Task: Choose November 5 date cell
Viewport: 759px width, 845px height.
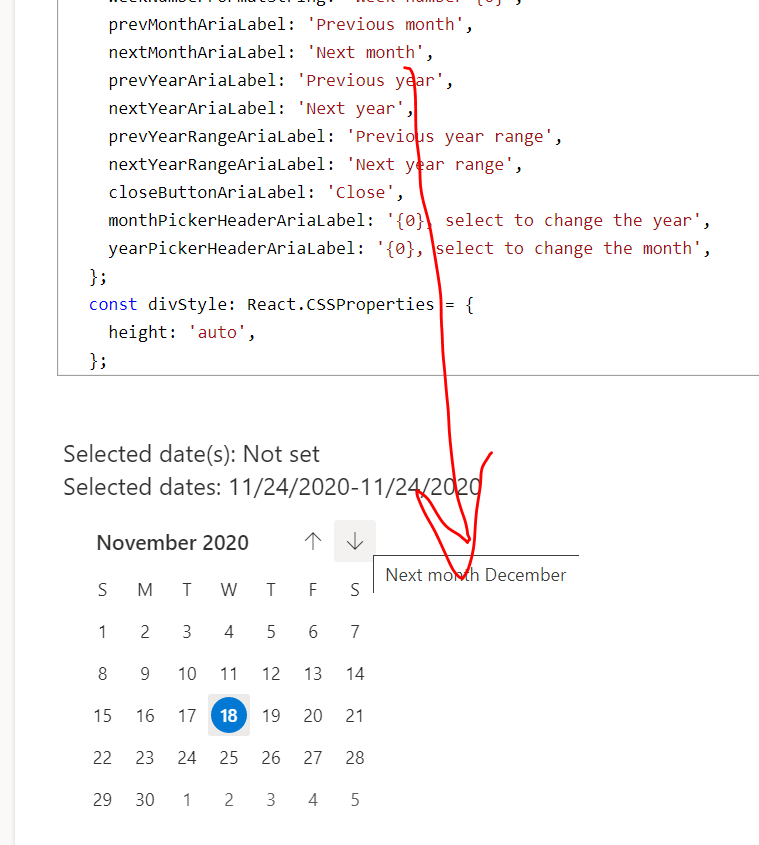Action: (271, 632)
